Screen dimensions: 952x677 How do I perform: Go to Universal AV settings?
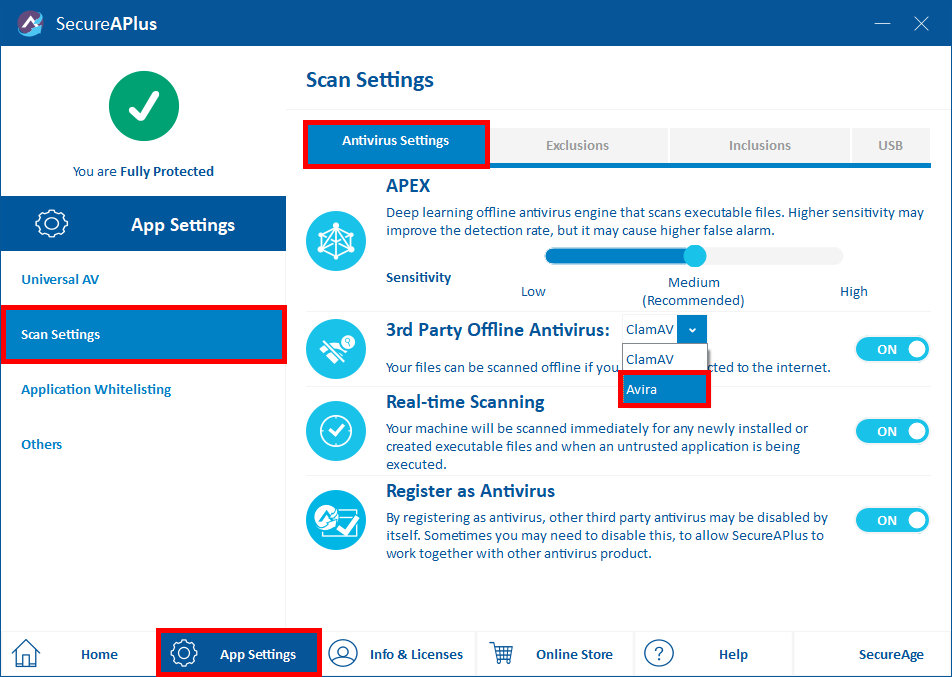[x=61, y=279]
